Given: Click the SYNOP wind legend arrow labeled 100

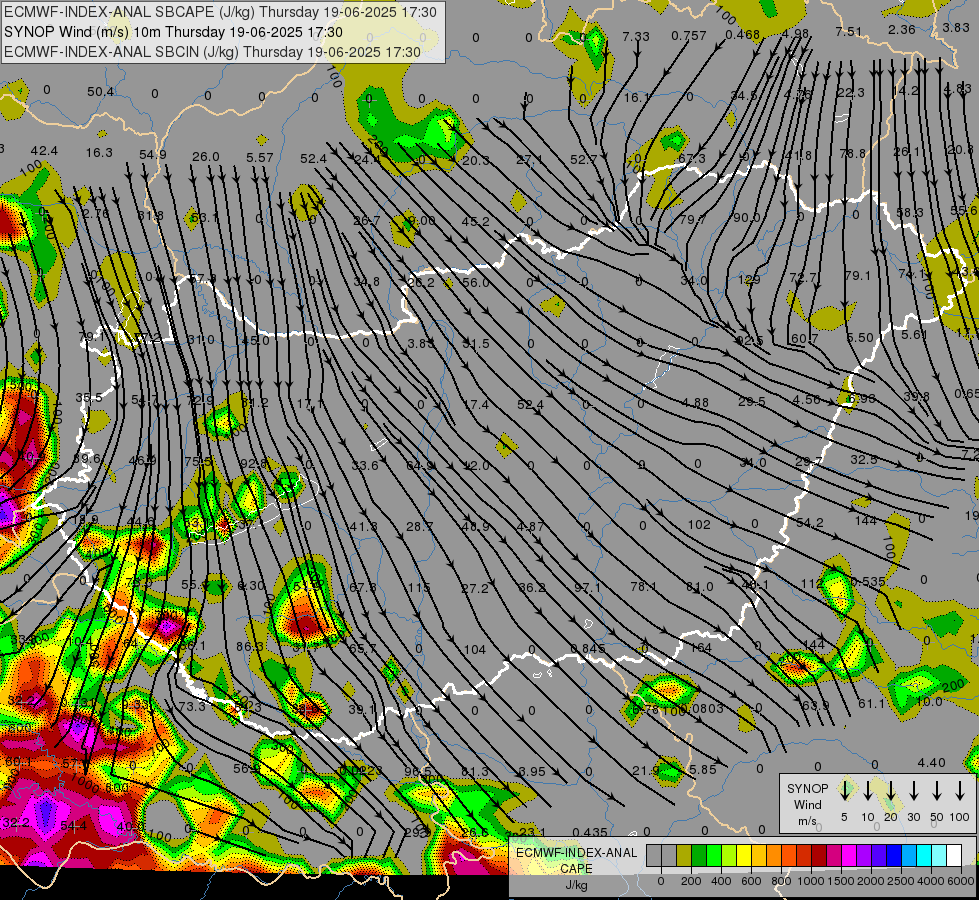Looking at the screenshot, I should (x=960, y=791).
